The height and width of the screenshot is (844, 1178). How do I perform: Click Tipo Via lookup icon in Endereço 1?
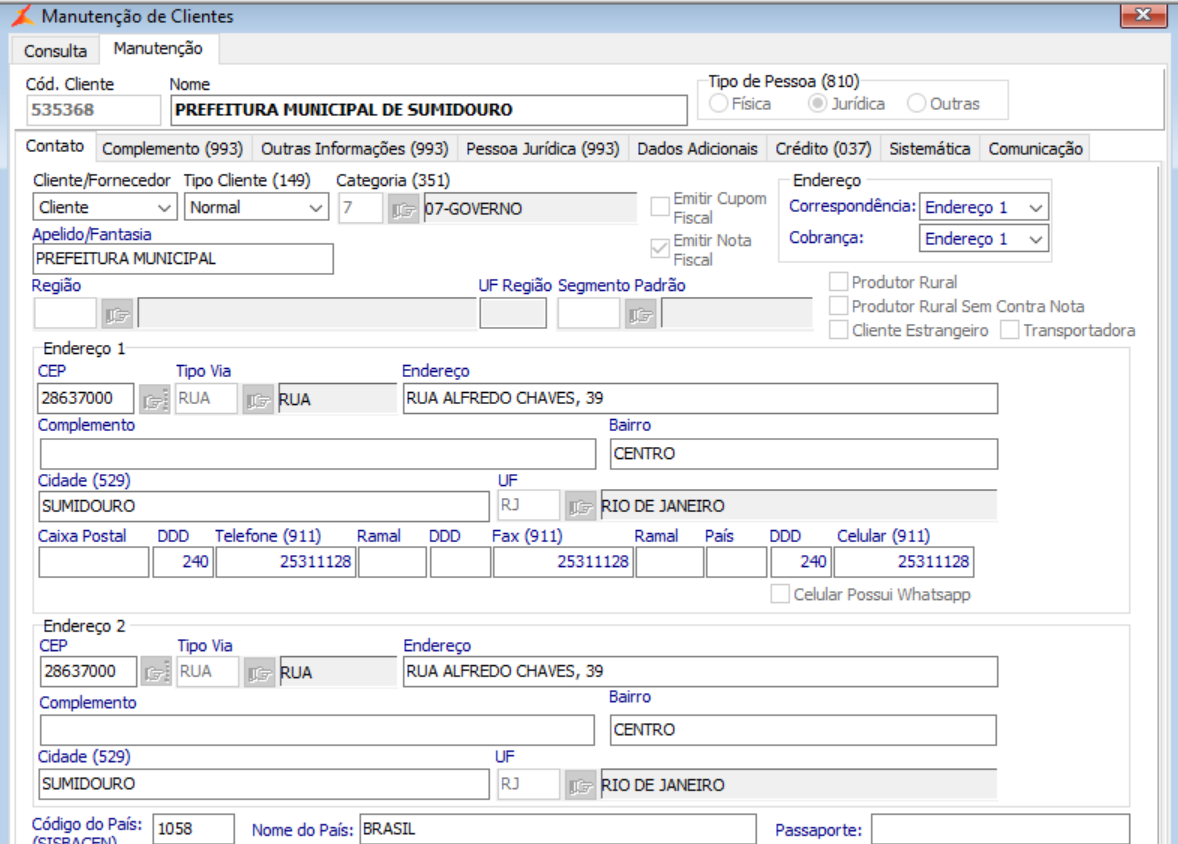pos(258,399)
